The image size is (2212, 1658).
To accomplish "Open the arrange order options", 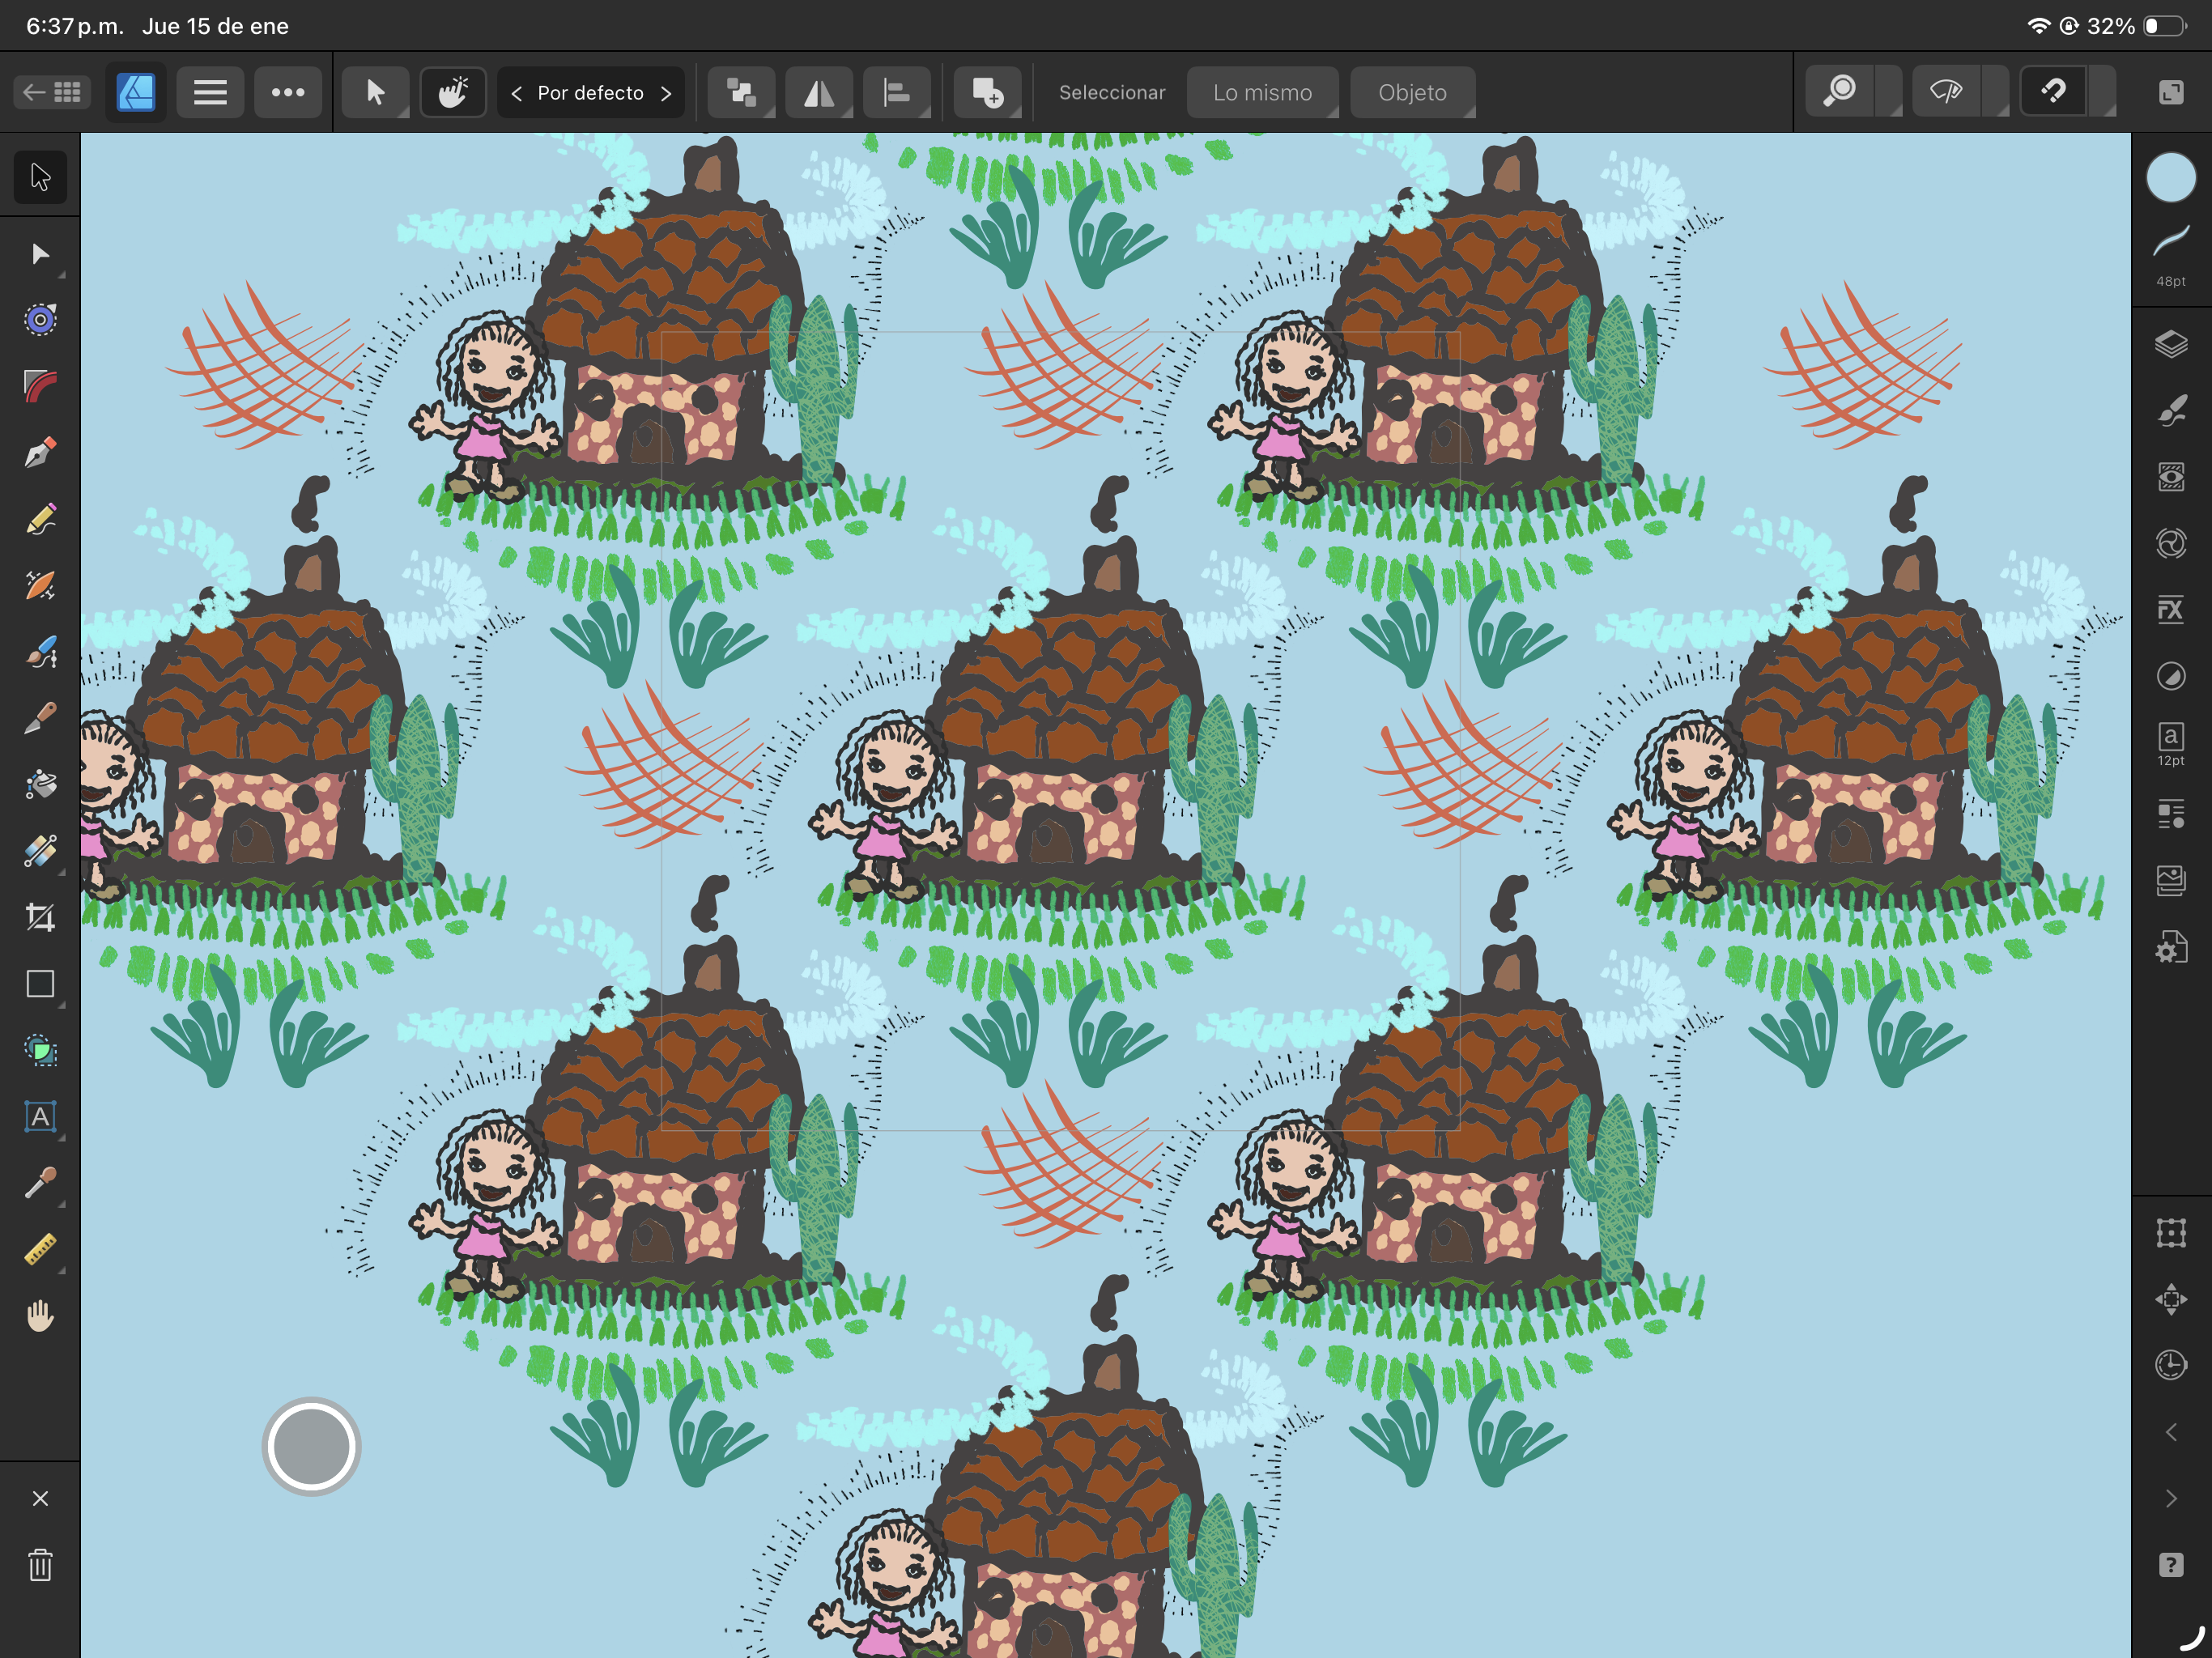I will tap(741, 93).
